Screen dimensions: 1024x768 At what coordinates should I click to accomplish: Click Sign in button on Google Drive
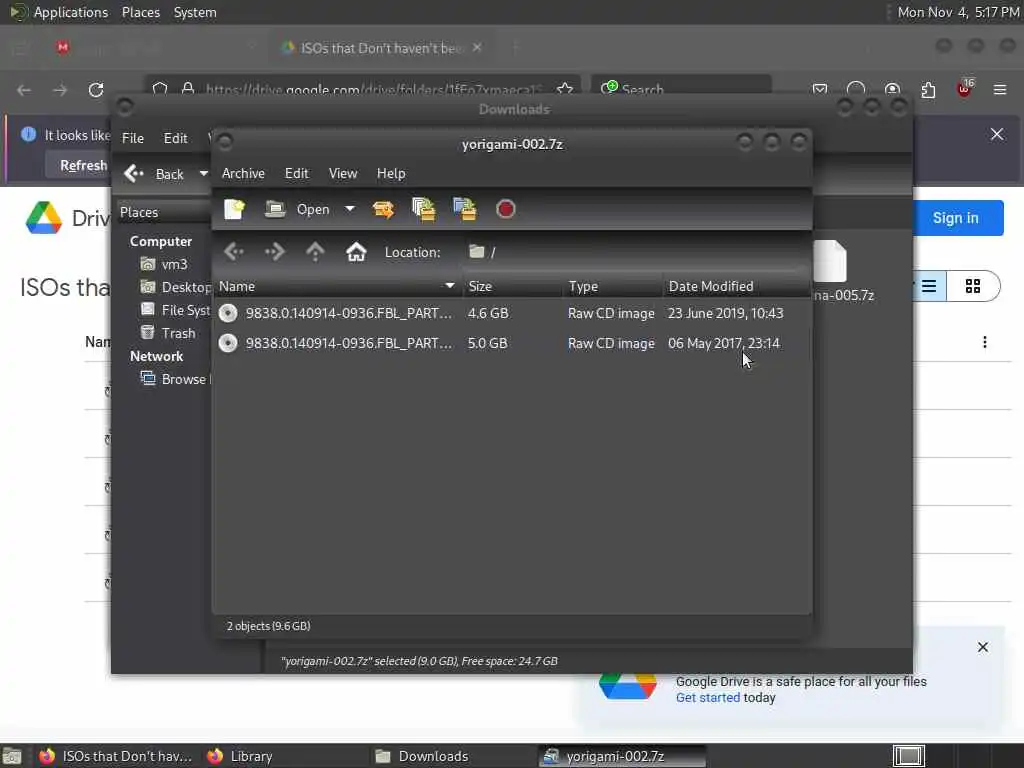[955, 218]
